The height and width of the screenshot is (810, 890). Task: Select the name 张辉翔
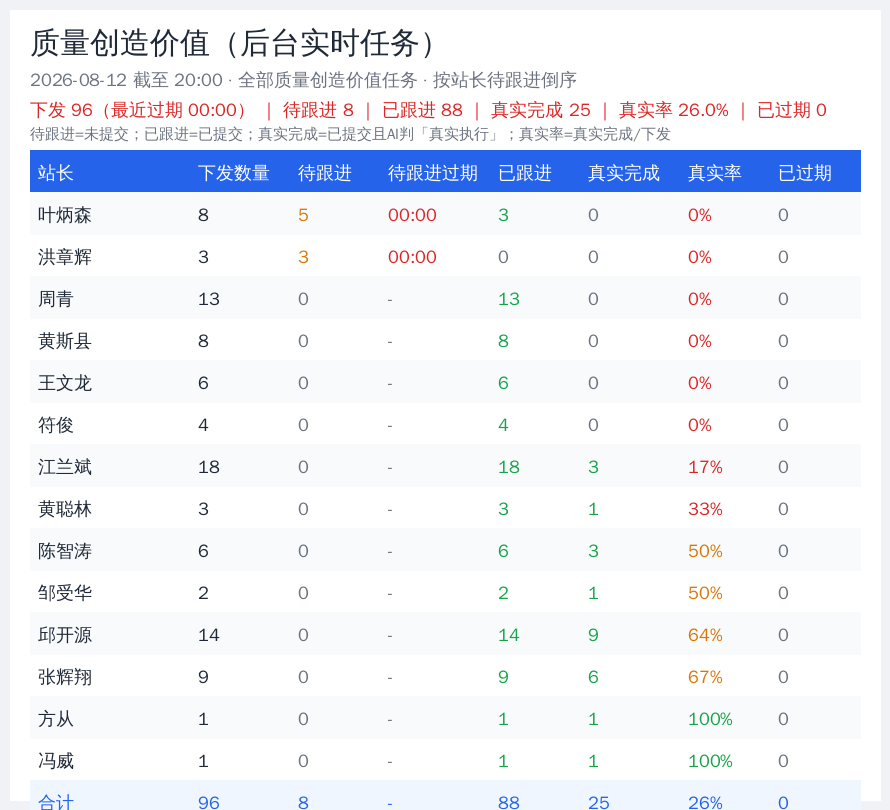click(x=65, y=677)
